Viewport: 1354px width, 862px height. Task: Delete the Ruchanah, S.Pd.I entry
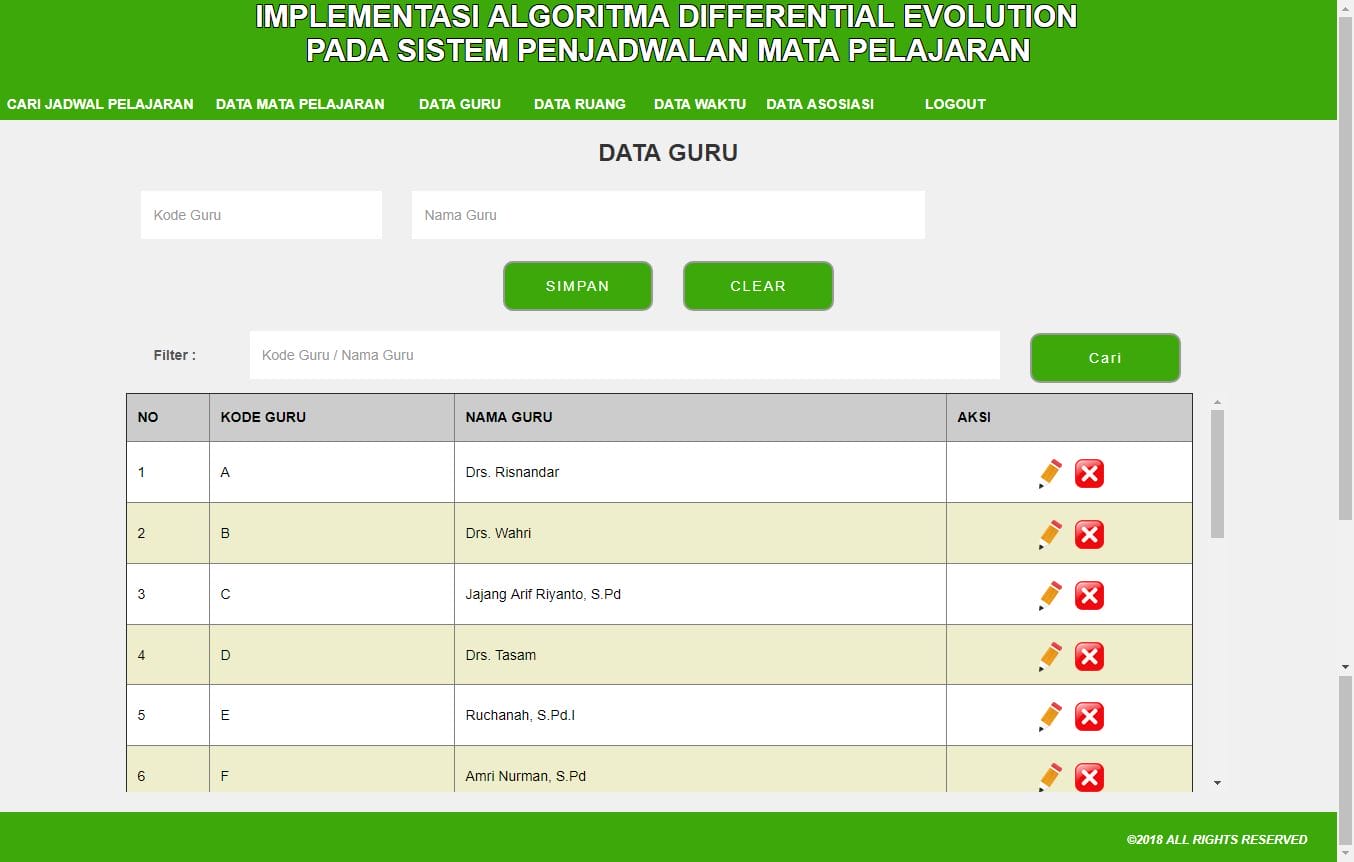pyautogui.click(x=1089, y=716)
